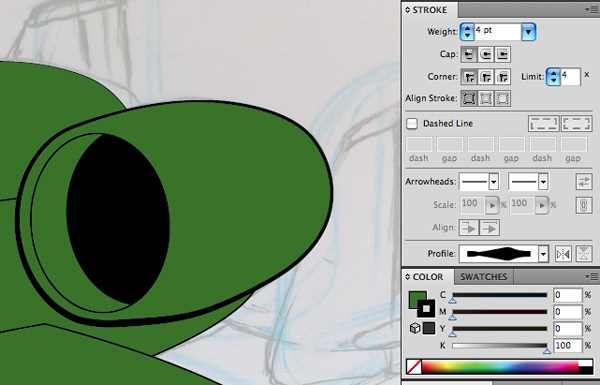Open the start arrowhead dropdown
This screenshot has width=600, height=385.
tap(493, 182)
